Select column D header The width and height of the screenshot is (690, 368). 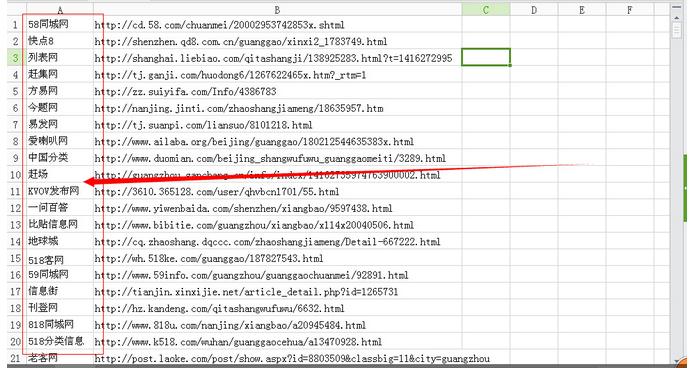tap(534, 10)
